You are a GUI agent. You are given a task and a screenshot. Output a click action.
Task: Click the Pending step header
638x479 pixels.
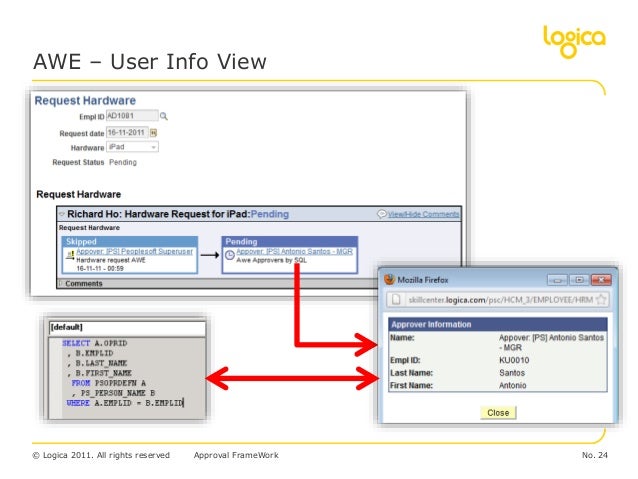(290, 241)
